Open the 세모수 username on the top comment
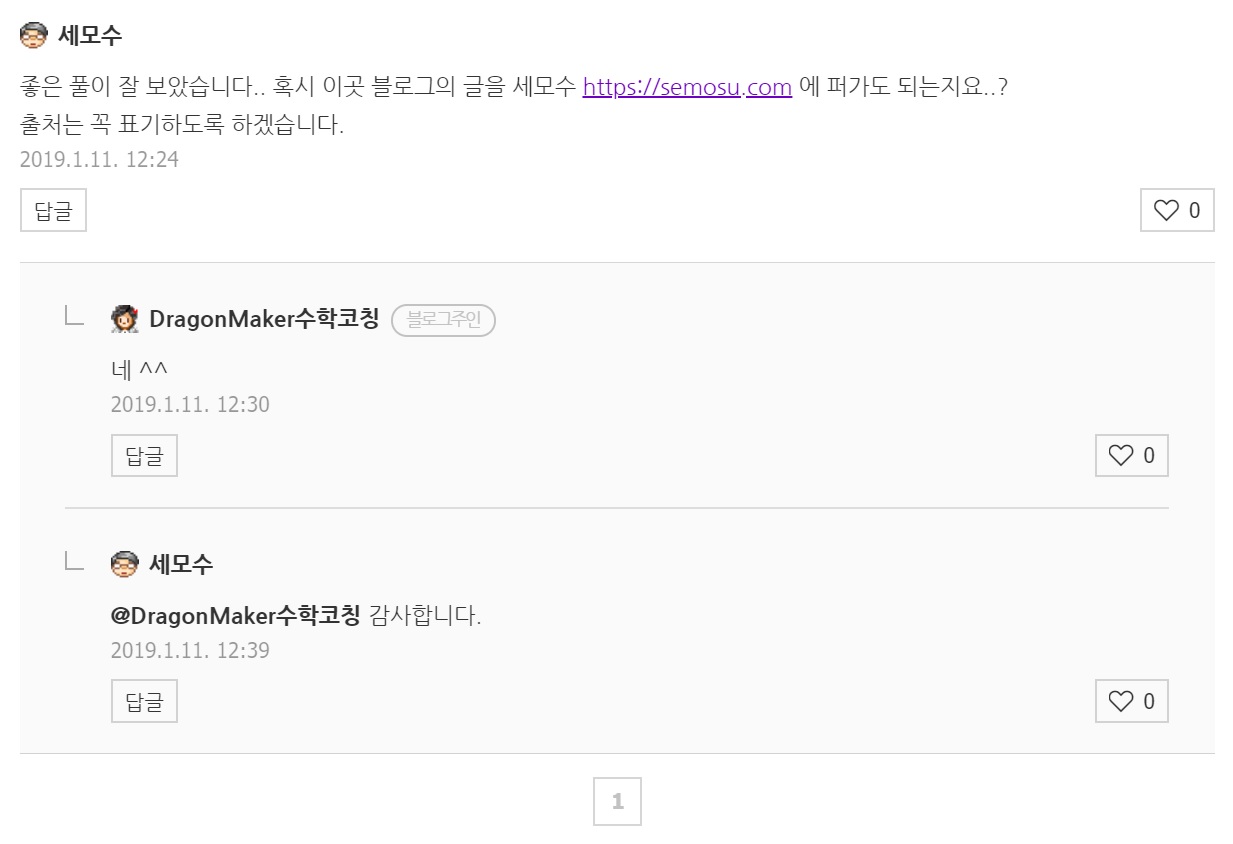Viewport: 1233px width, 844px height. pyautogui.click(x=90, y=36)
